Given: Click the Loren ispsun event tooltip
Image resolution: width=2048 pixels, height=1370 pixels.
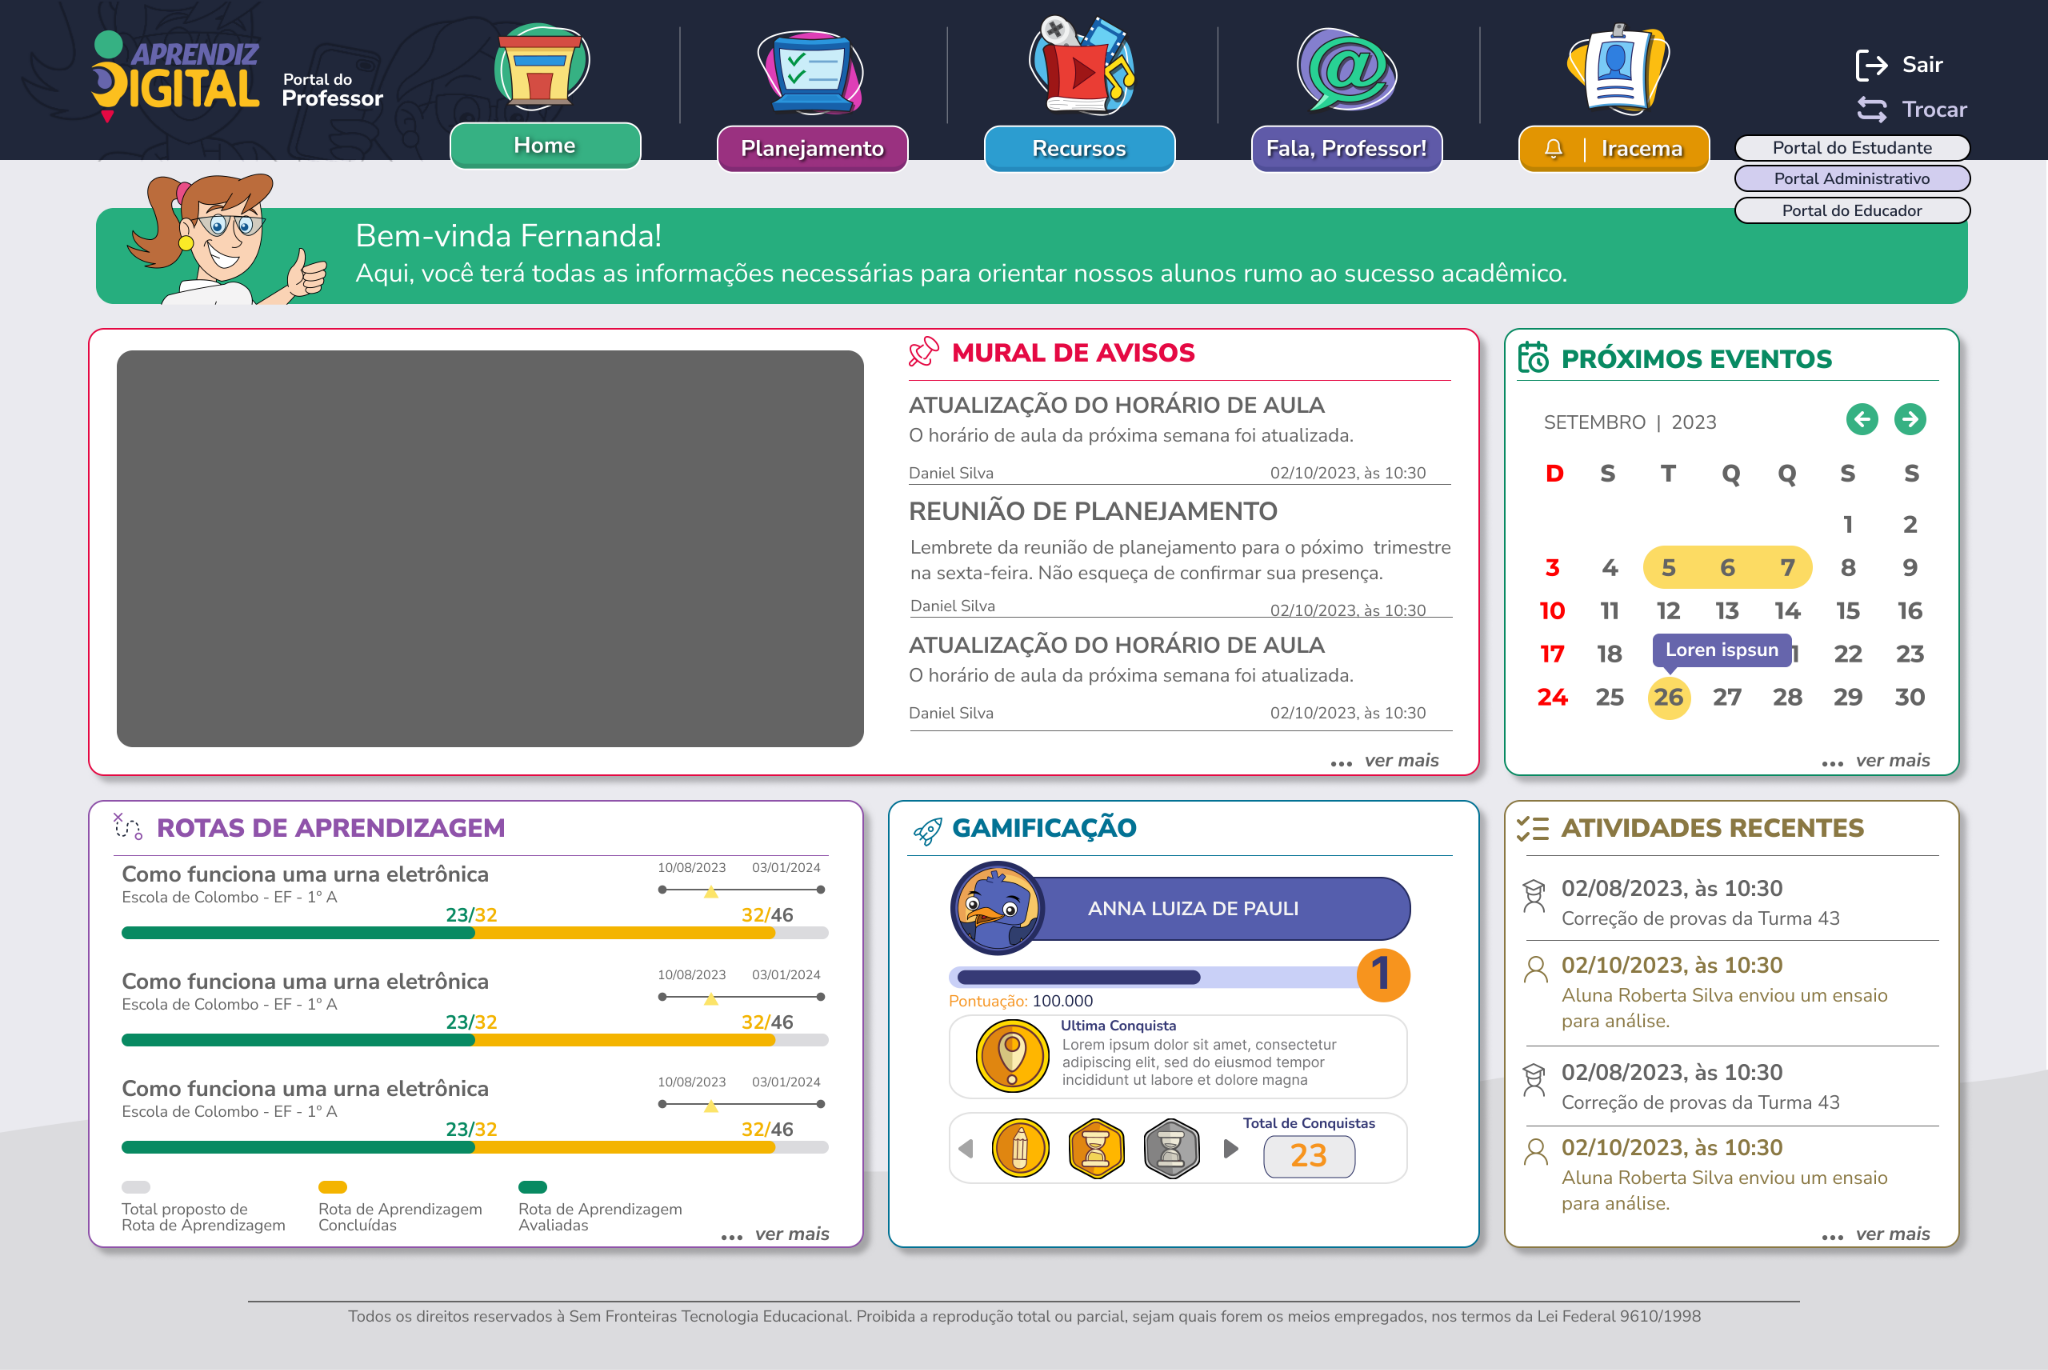Looking at the screenshot, I should [1721, 650].
